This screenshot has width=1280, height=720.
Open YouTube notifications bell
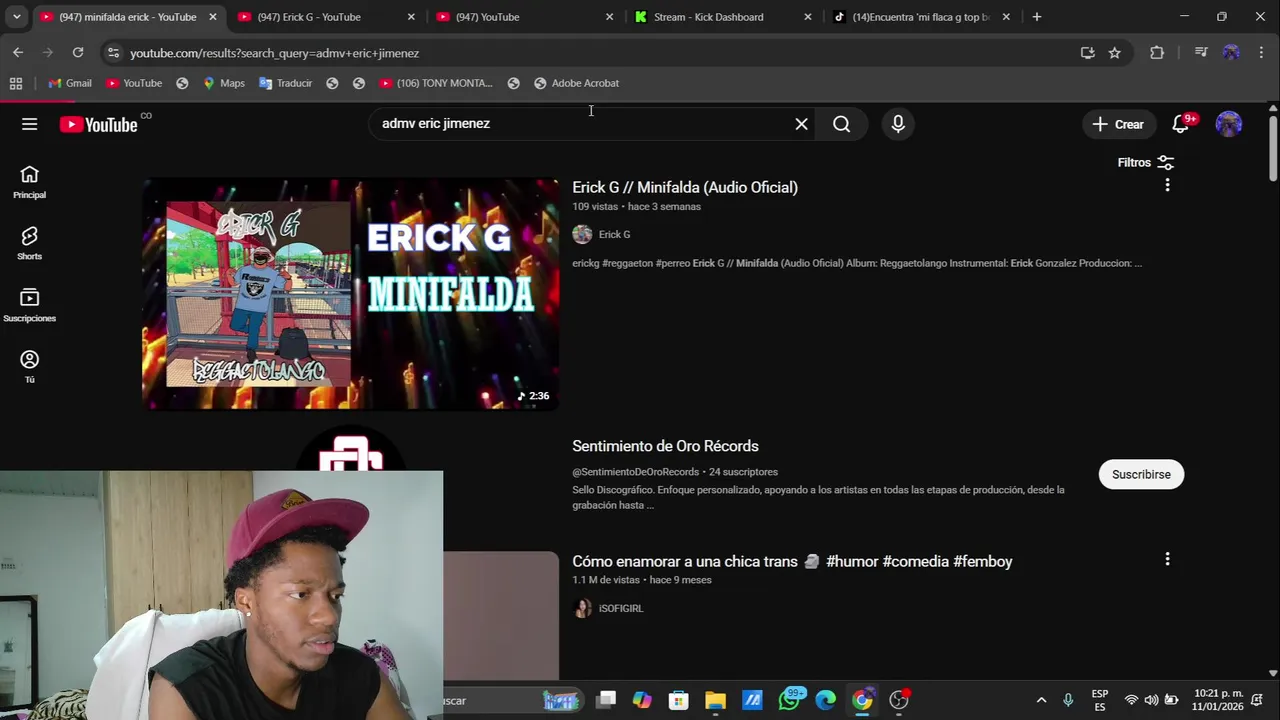tap(1181, 124)
